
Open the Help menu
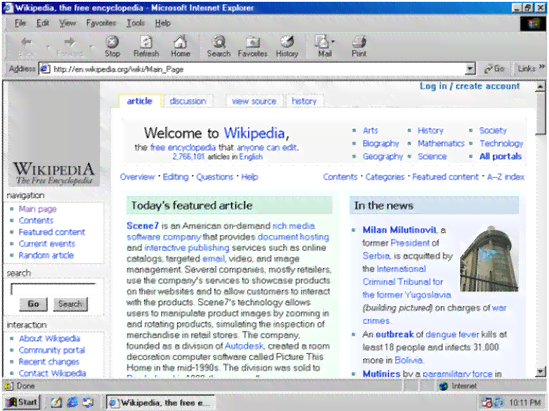point(163,23)
